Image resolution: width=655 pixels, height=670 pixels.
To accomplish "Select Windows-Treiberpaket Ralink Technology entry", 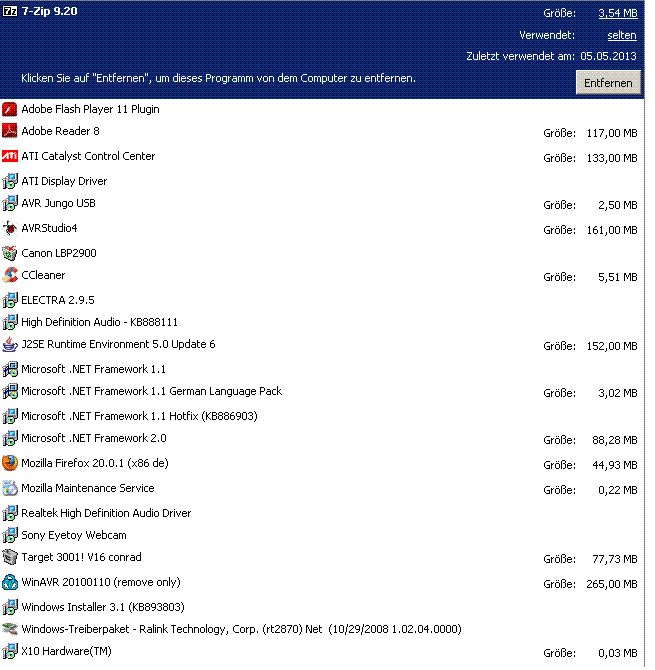I will 241,629.
